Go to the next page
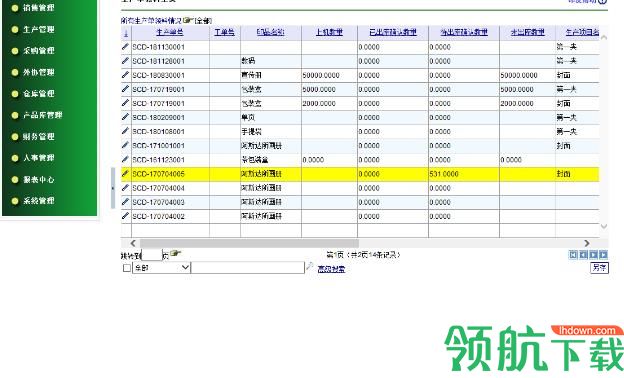 (593, 255)
